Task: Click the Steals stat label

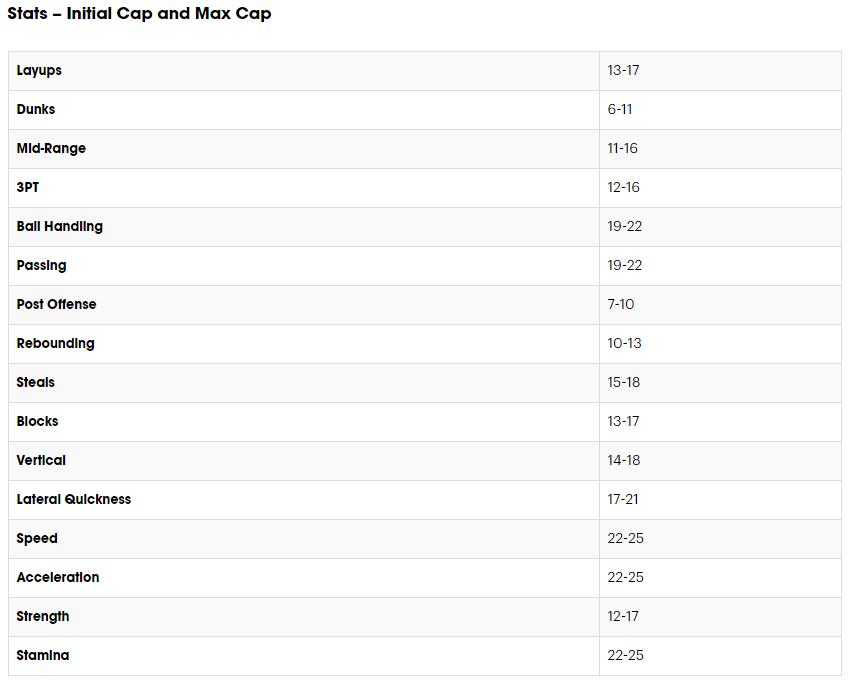Action: point(36,383)
